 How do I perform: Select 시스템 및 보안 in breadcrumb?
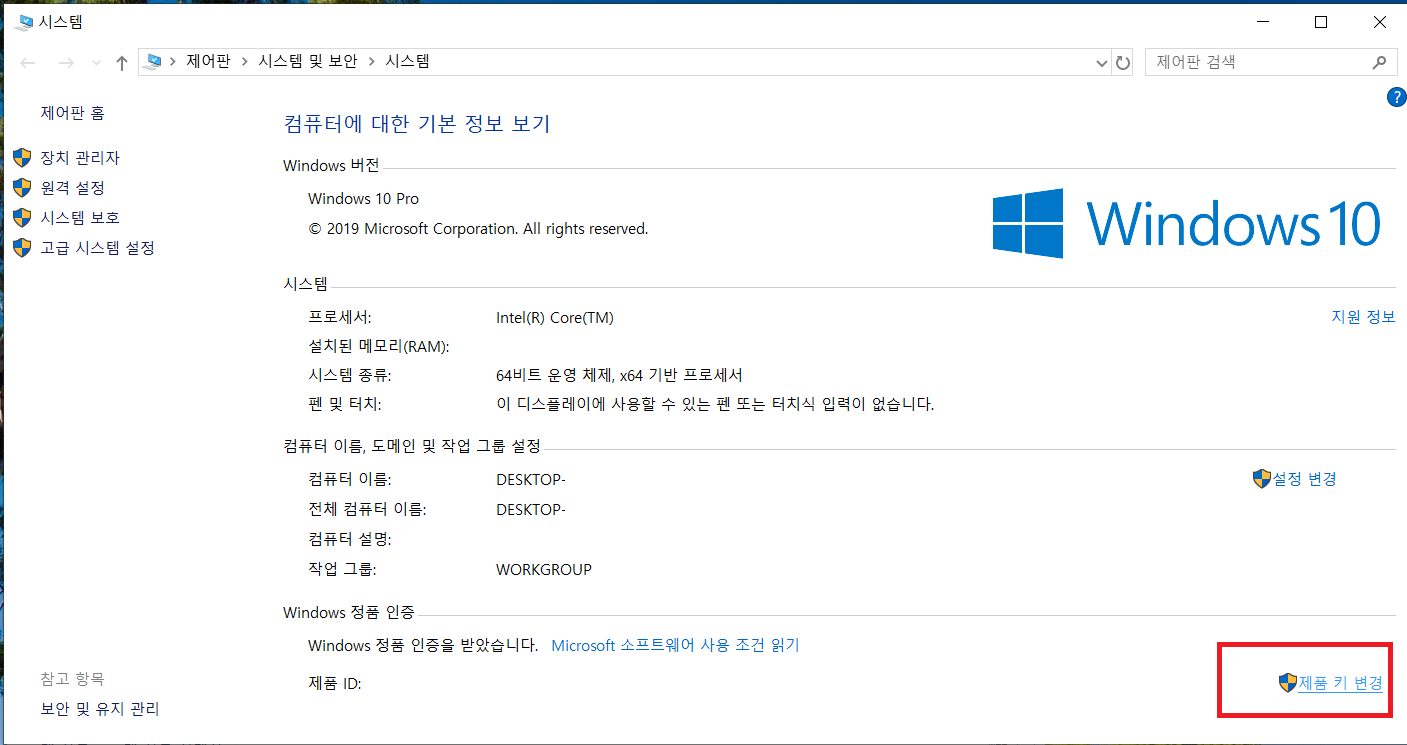(x=308, y=62)
